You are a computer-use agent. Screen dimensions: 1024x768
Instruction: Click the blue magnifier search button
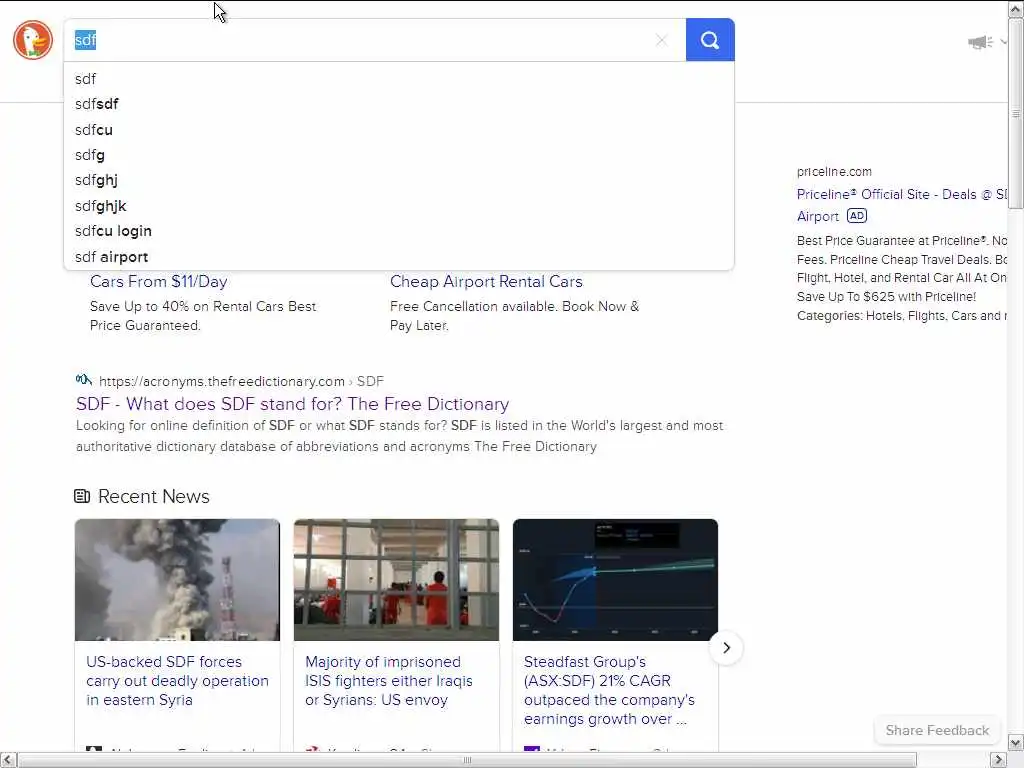710,40
